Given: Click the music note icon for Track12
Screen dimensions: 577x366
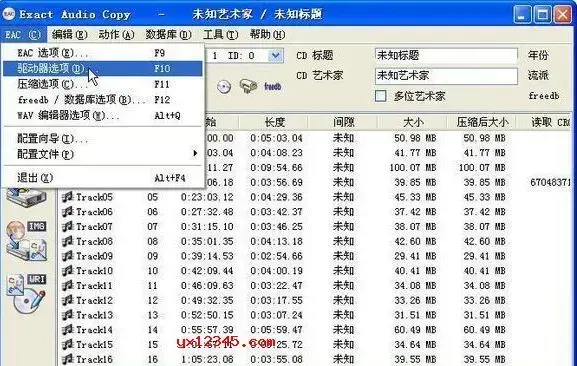Looking at the screenshot, I should [x=67, y=300].
